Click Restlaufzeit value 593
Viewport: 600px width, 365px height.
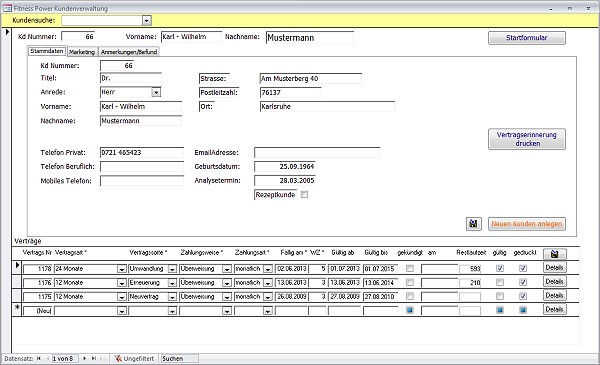click(470, 269)
